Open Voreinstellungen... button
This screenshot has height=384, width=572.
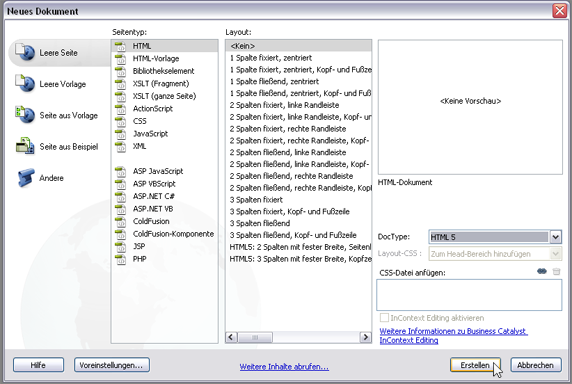point(112,365)
